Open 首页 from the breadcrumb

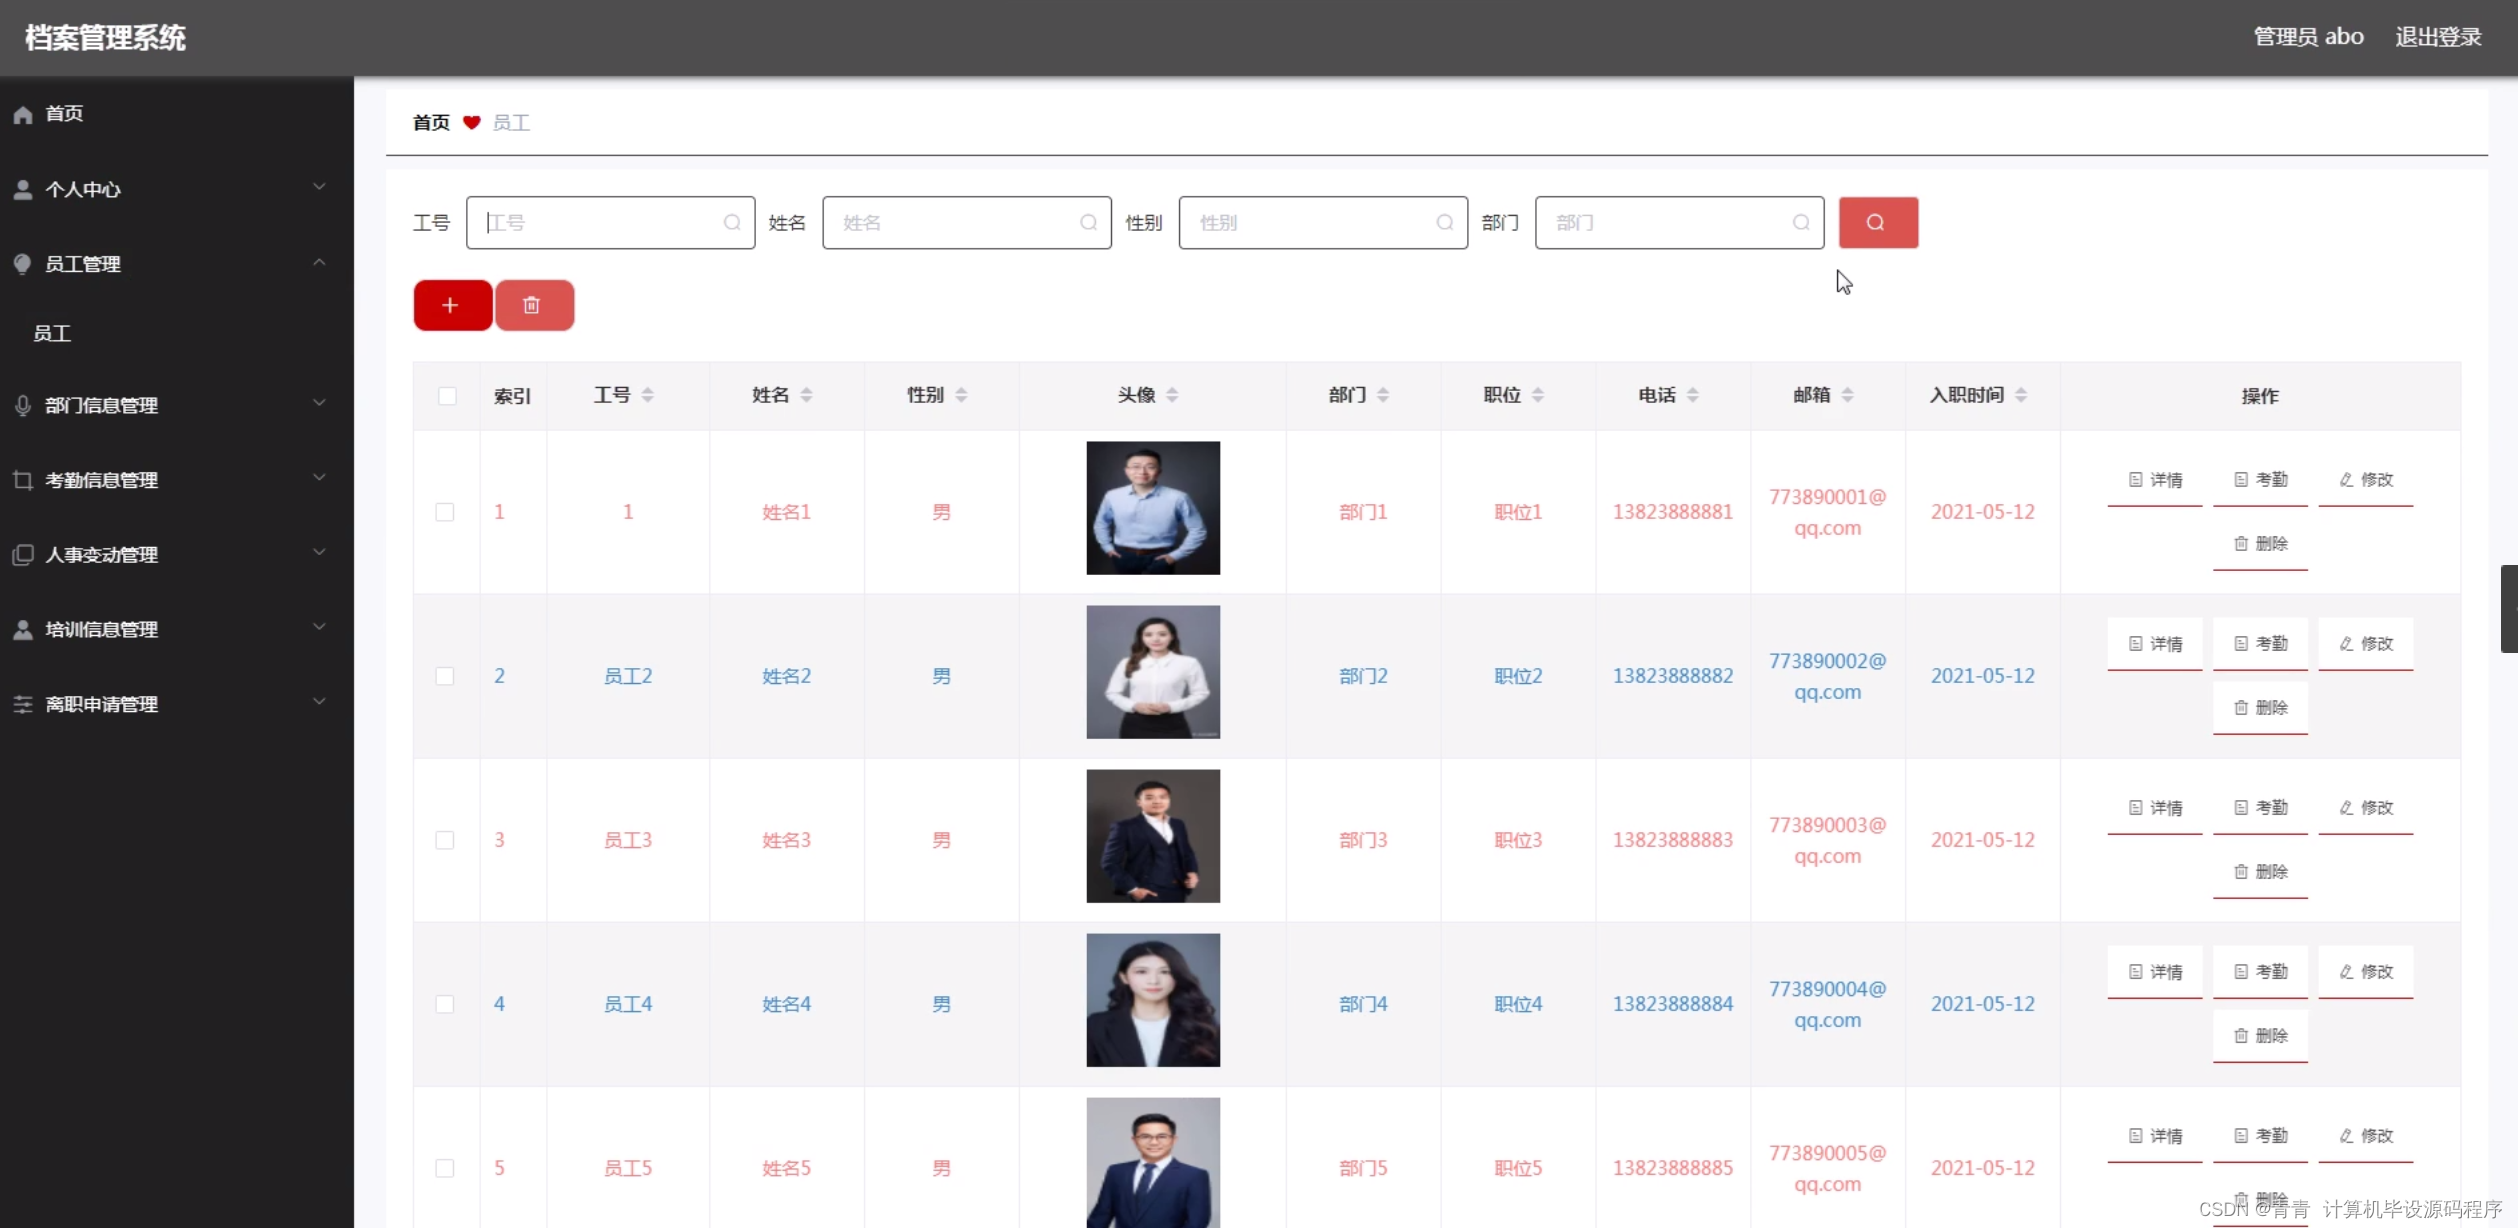430,122
